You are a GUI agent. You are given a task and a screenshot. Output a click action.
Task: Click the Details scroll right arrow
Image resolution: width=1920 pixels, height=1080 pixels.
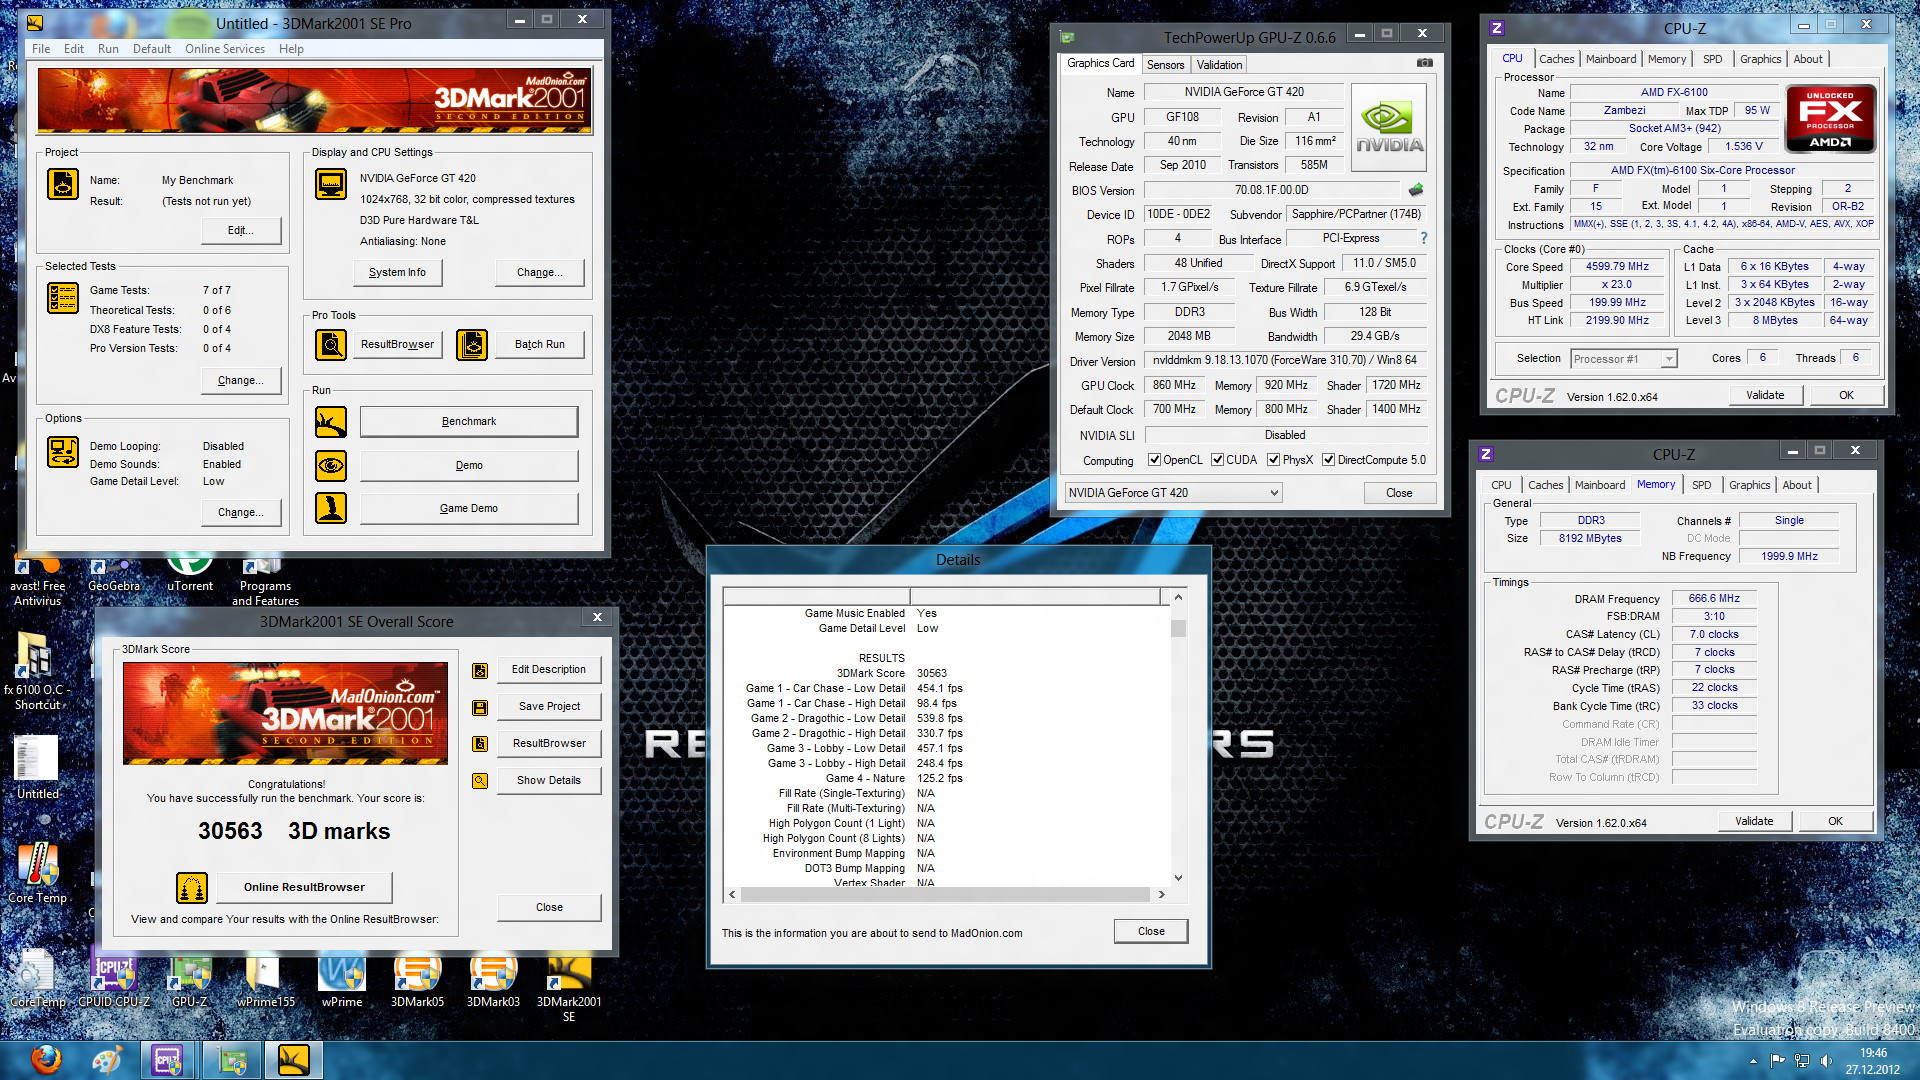(1161, 895)
